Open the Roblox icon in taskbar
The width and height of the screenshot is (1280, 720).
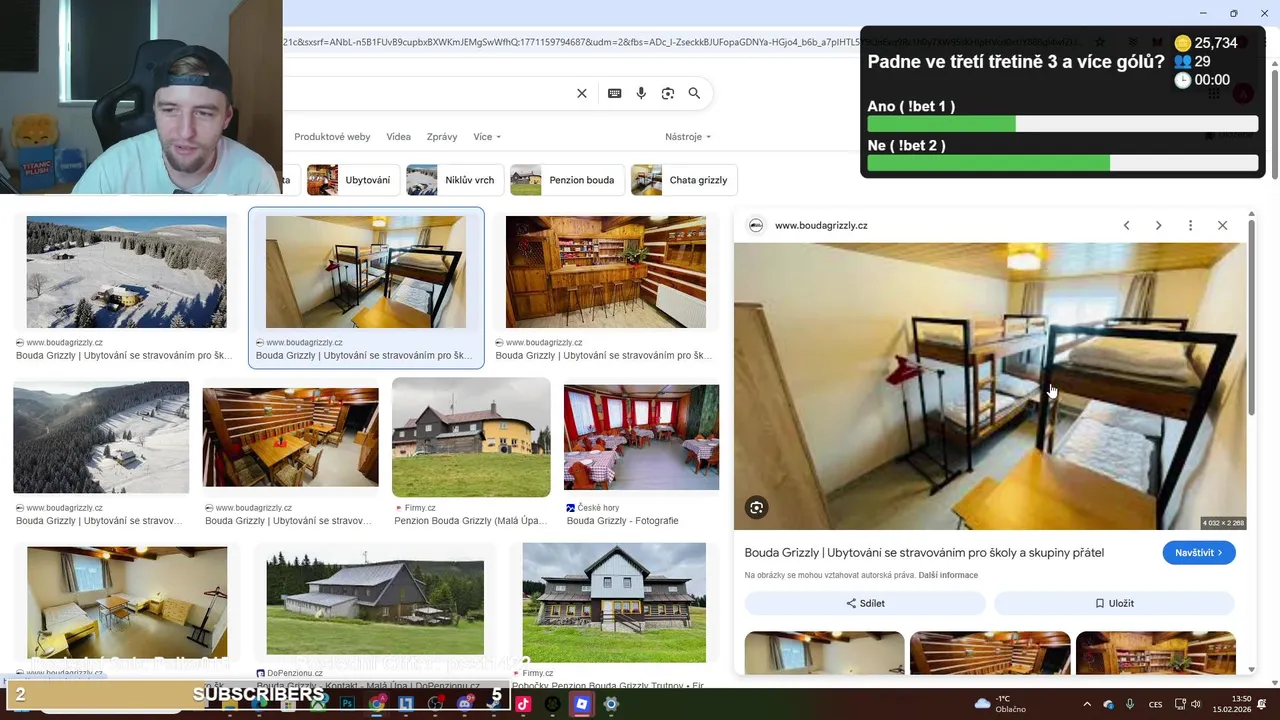tap(581, 704)
